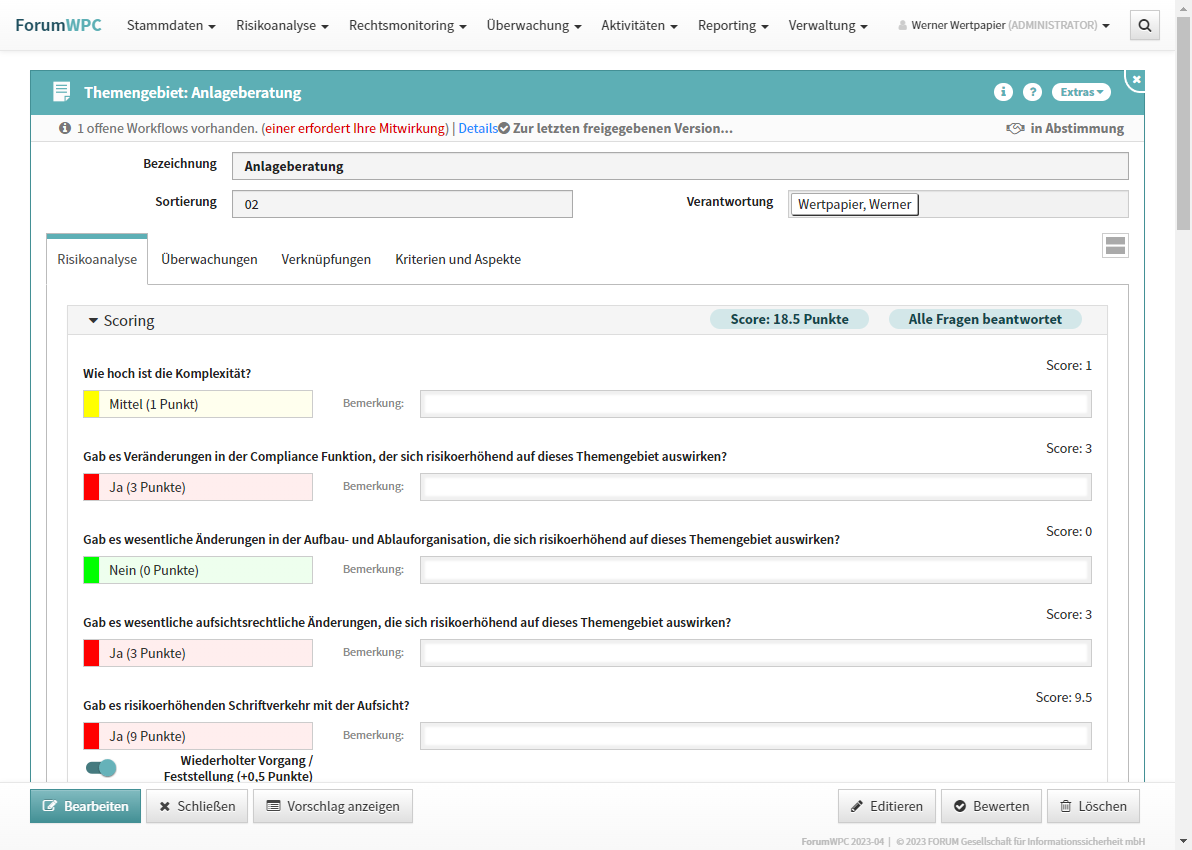Viewport: 1192px width, 850px height.
Task: Click the info icon in panel header
Action: [x=1003, y=92]
